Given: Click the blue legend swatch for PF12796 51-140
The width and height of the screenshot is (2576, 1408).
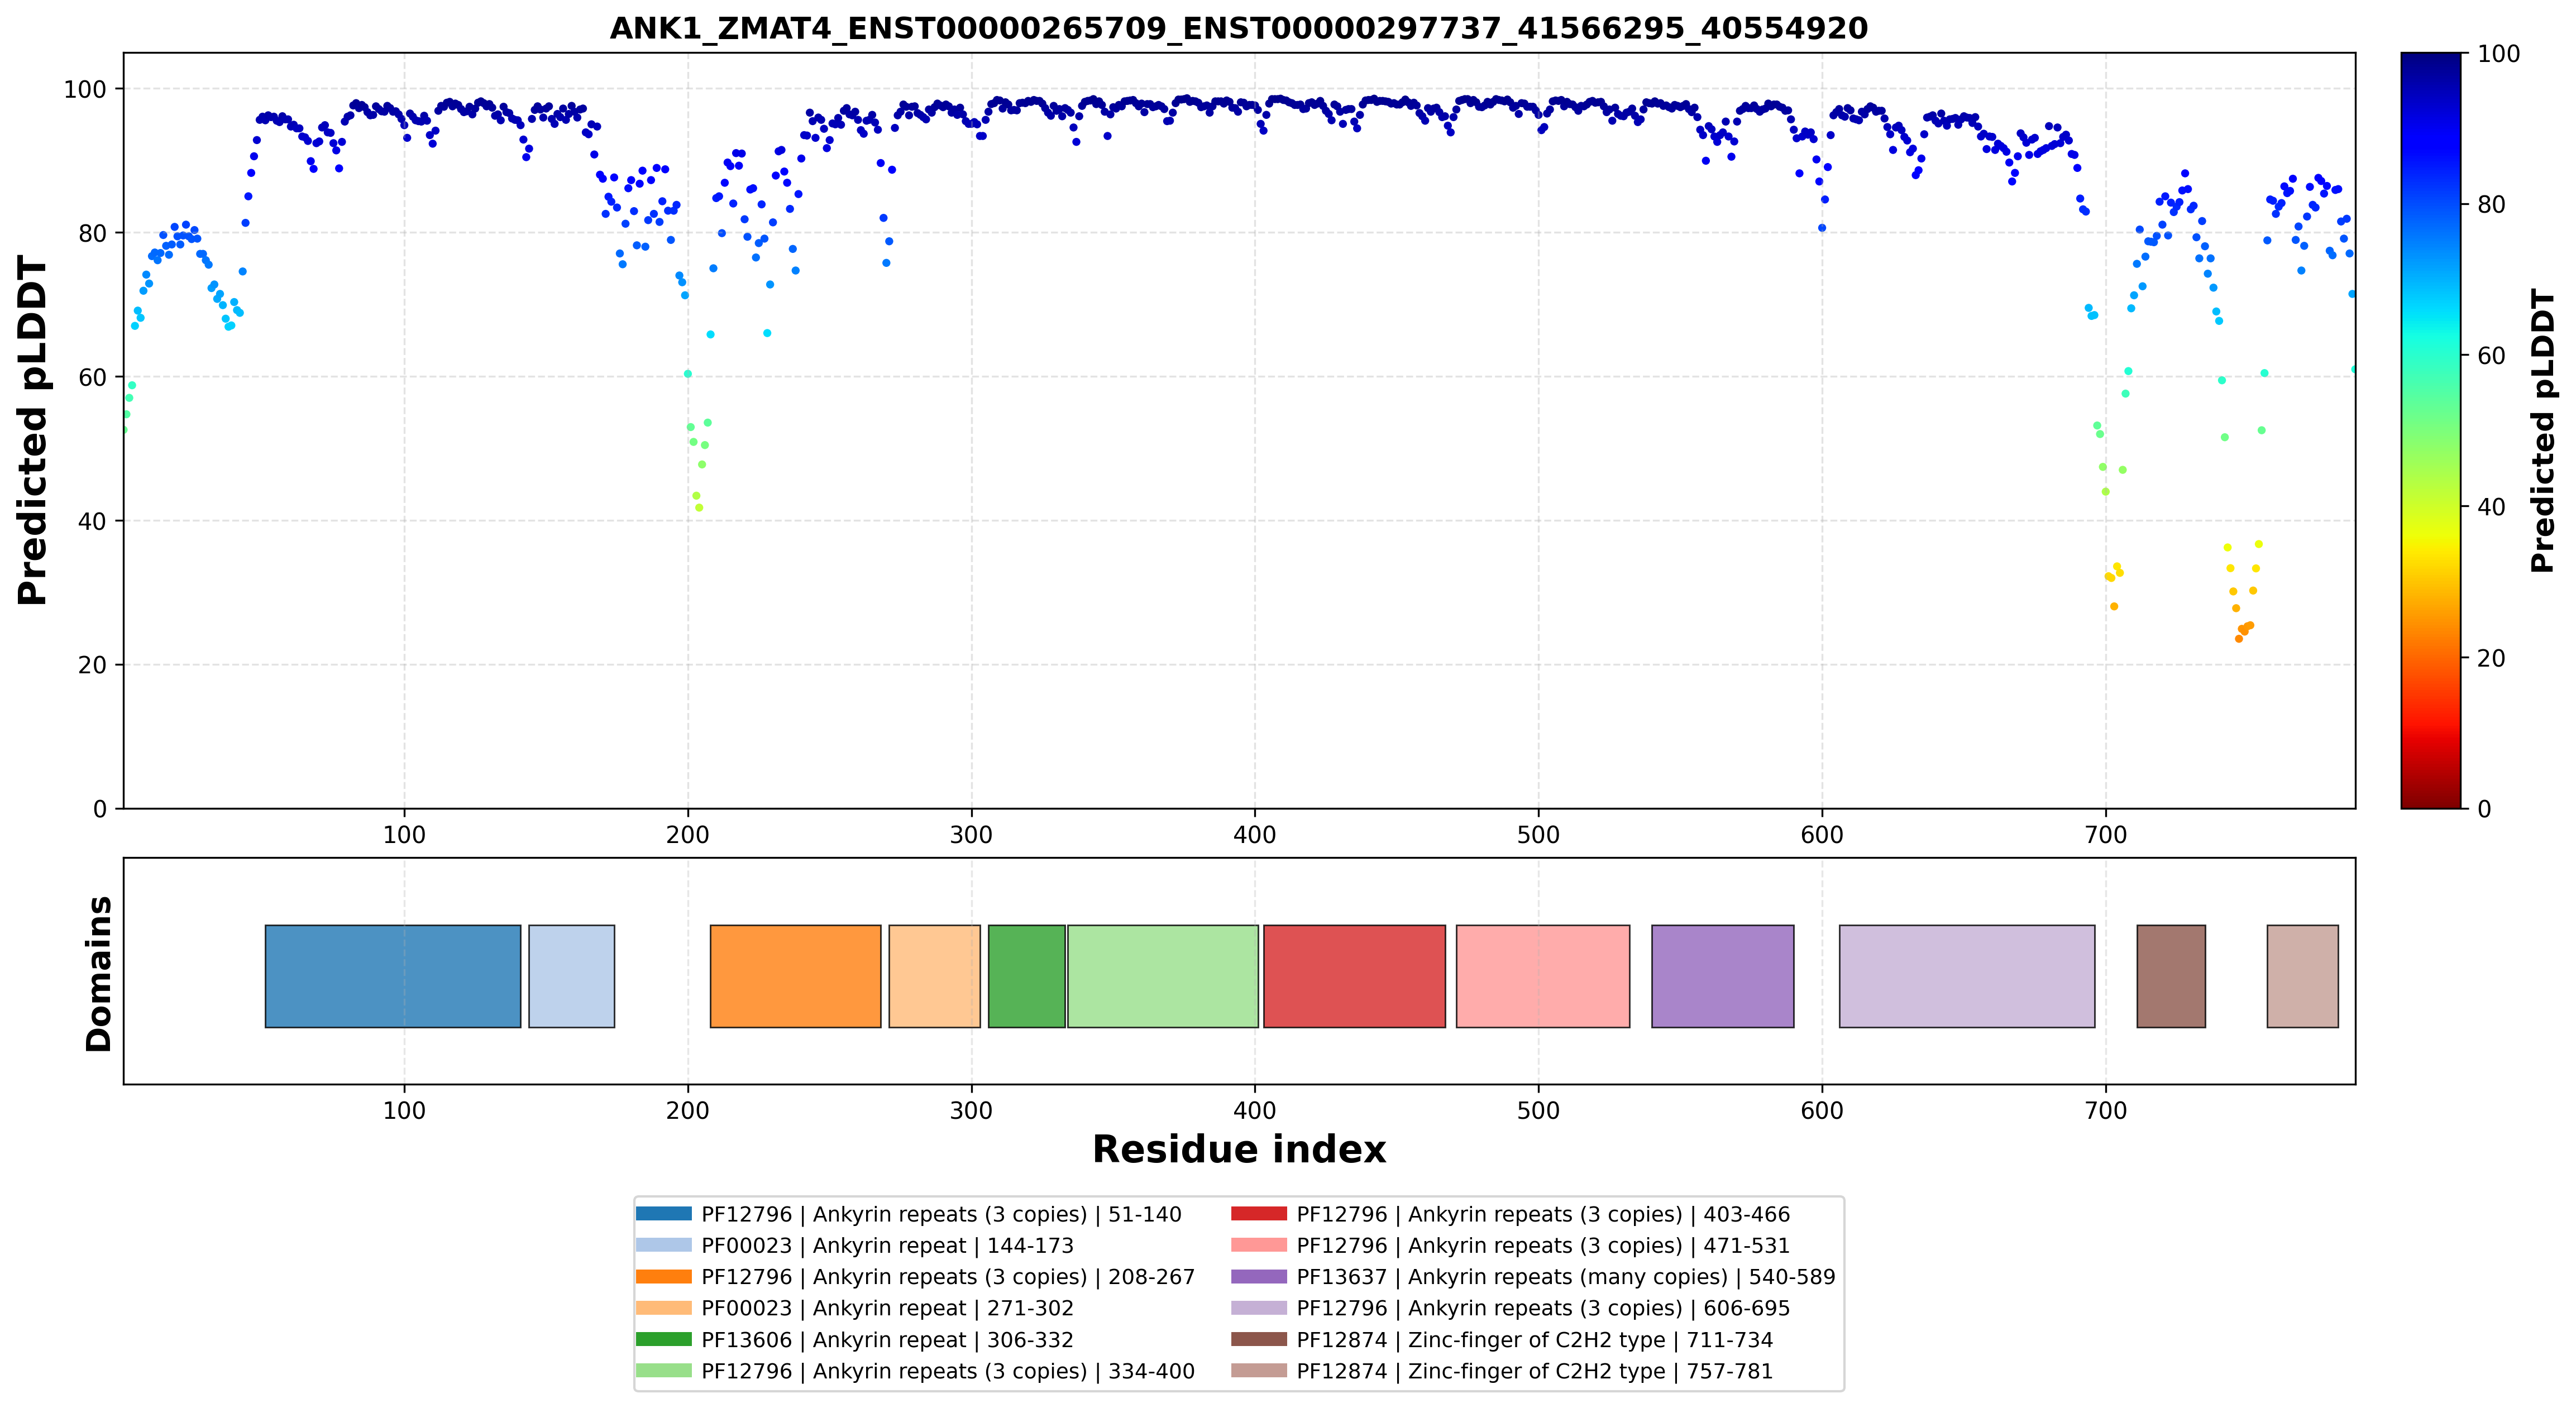Looking at the screenshot, I should (x=664, y=1214).
